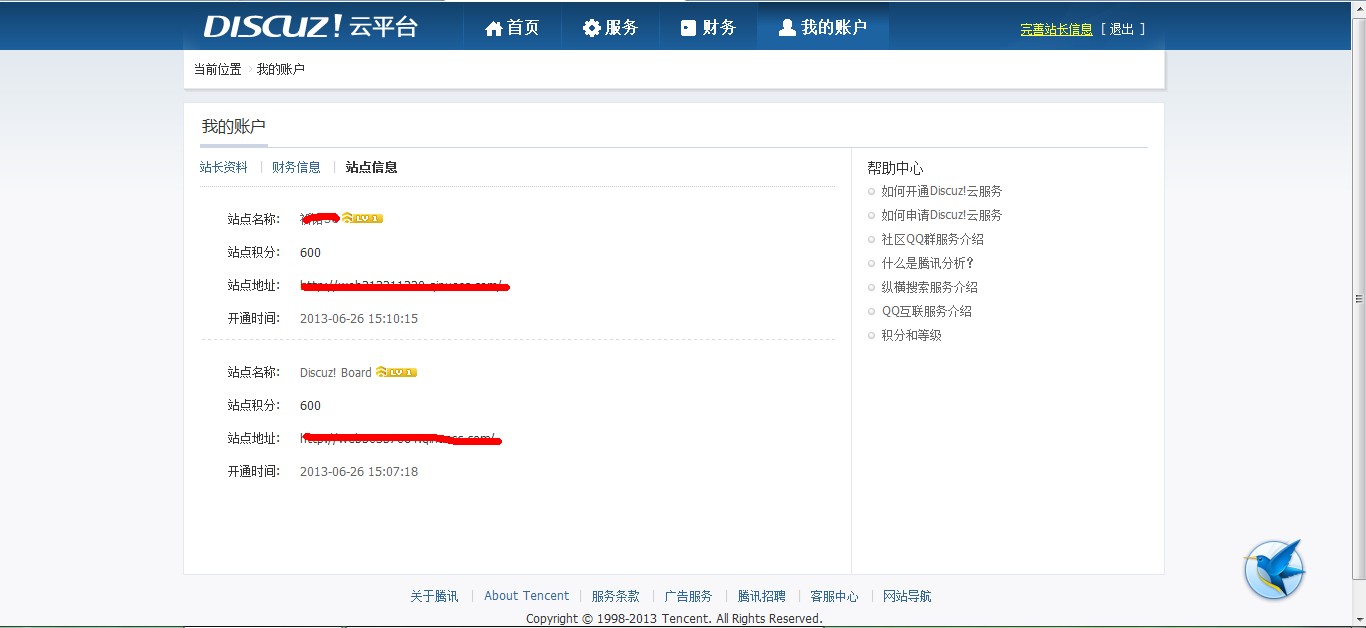Click the person icon beside 我的账户

coord(787,28)
